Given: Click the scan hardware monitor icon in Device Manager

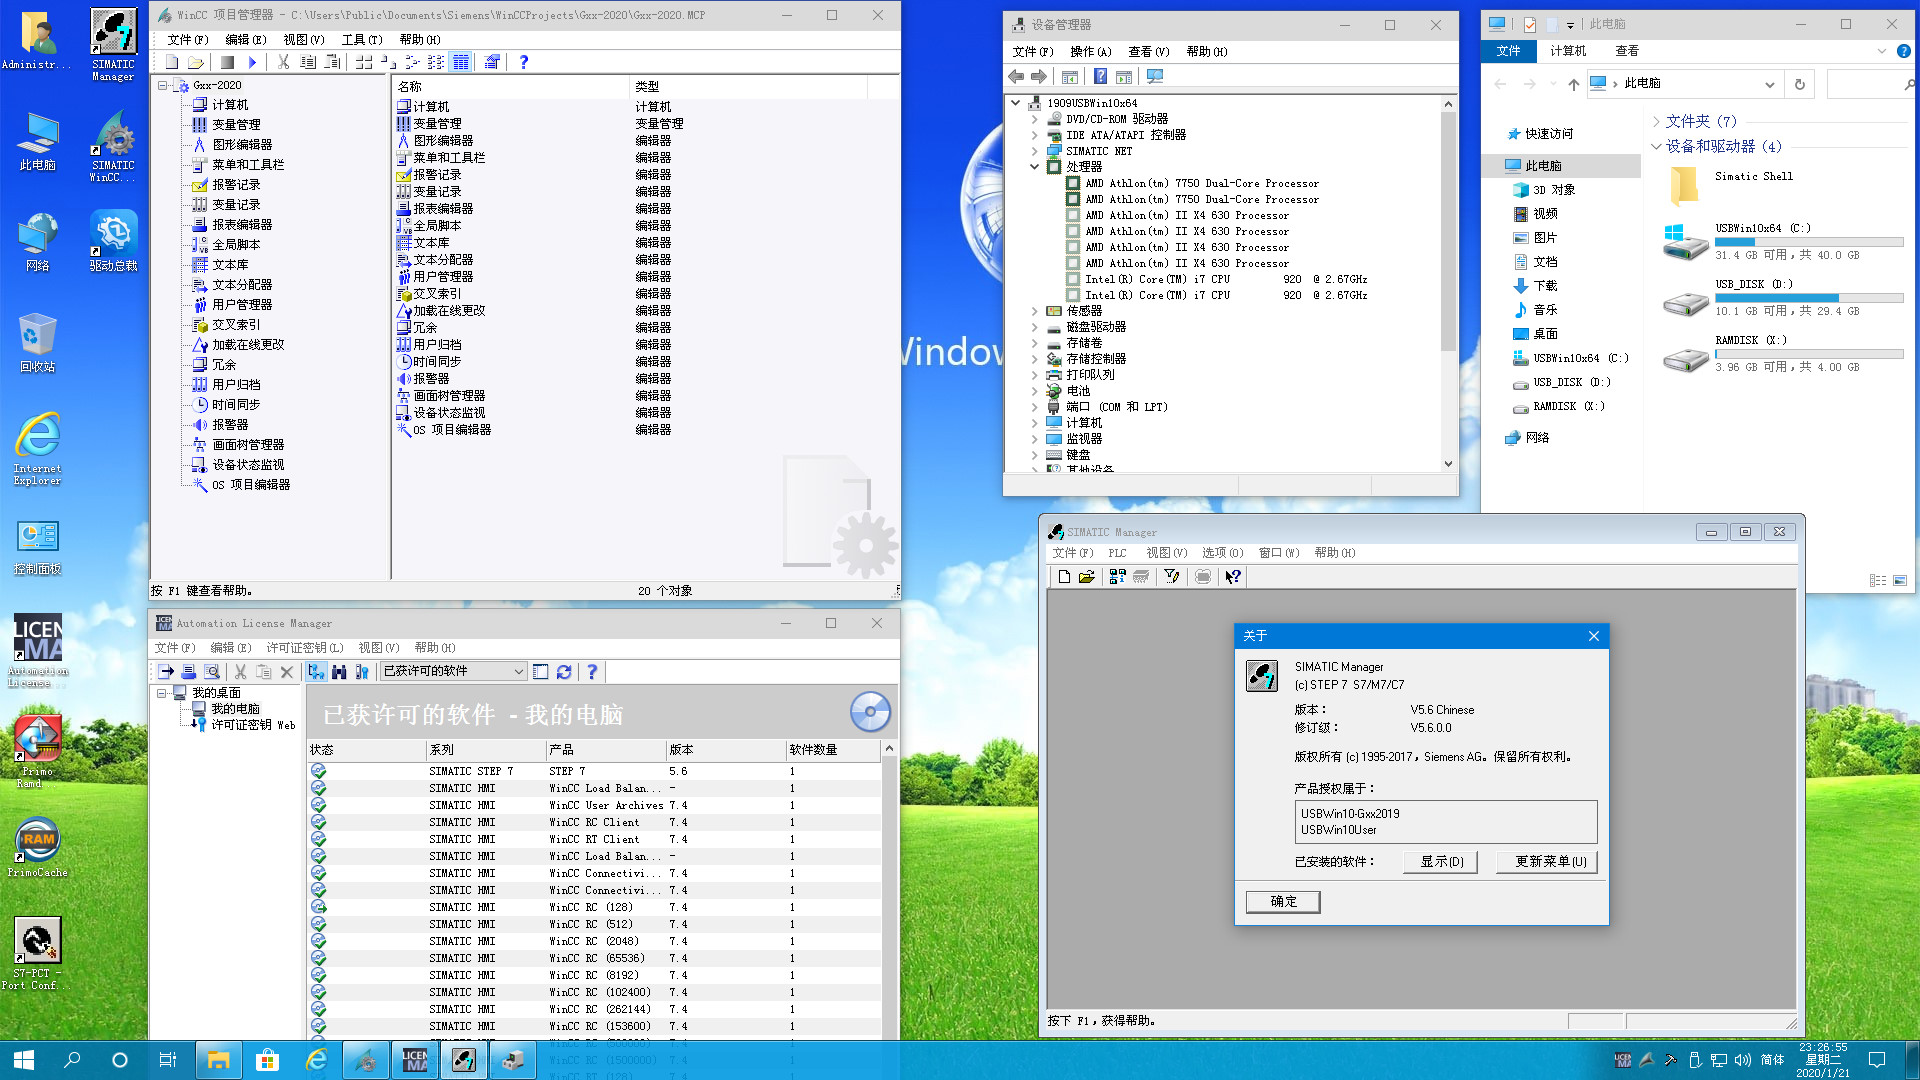Looking at the screenshot, I should pos(1155,77).
